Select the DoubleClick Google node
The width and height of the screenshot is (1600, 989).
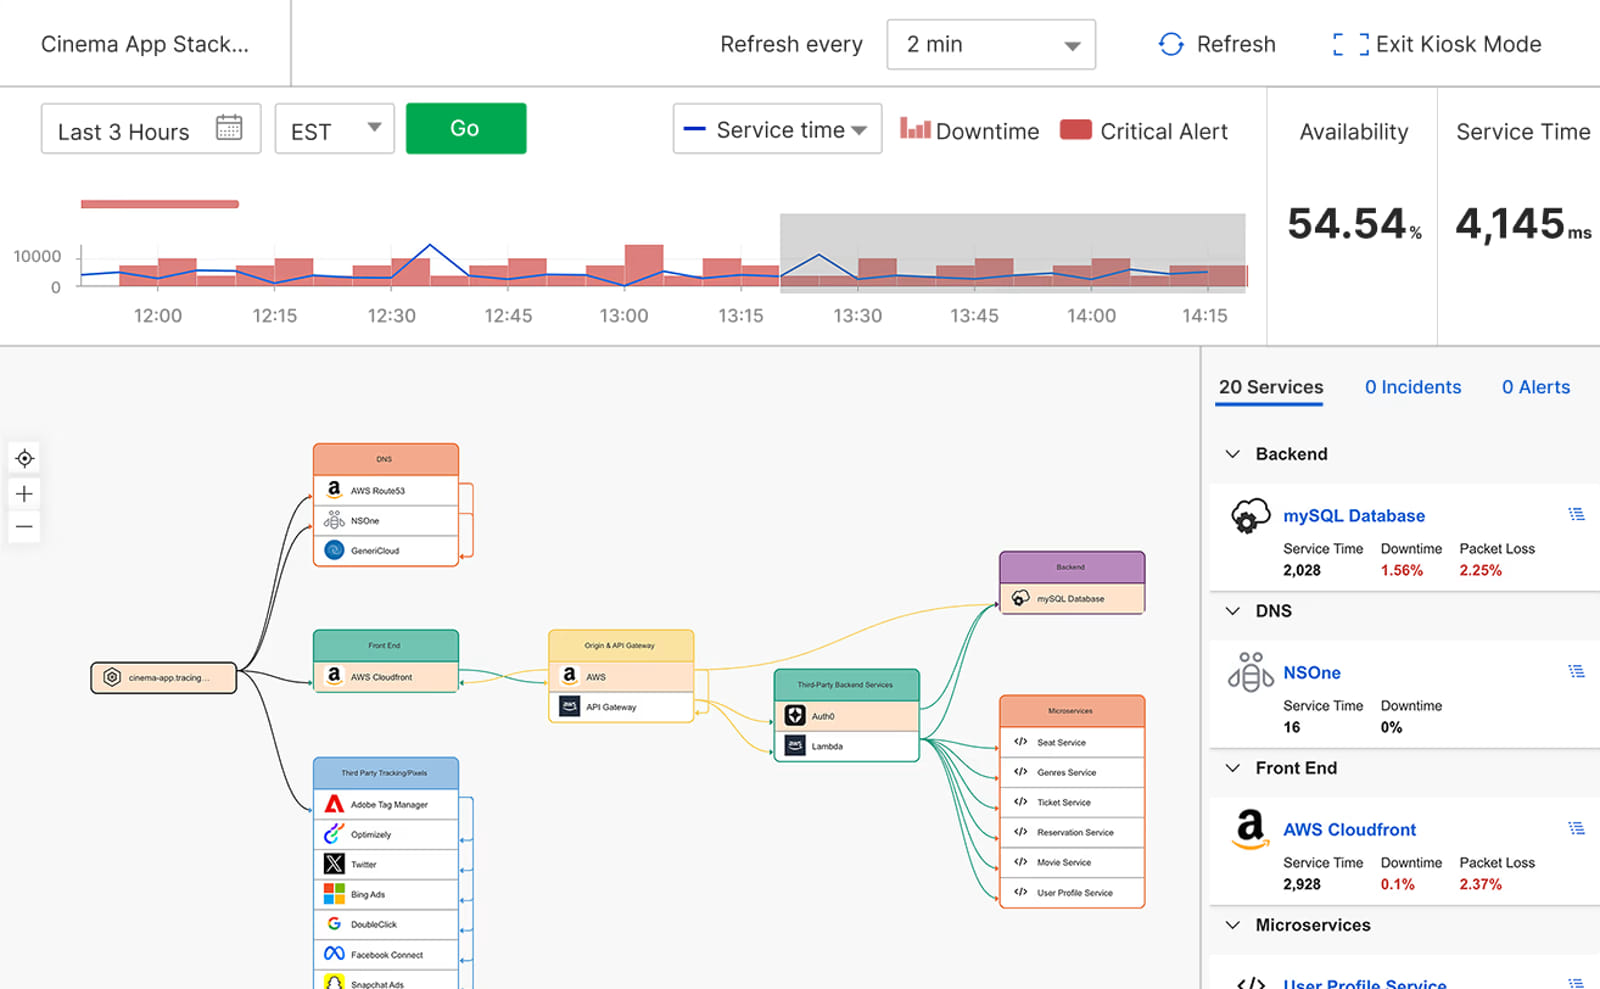(x=385, y=925)
